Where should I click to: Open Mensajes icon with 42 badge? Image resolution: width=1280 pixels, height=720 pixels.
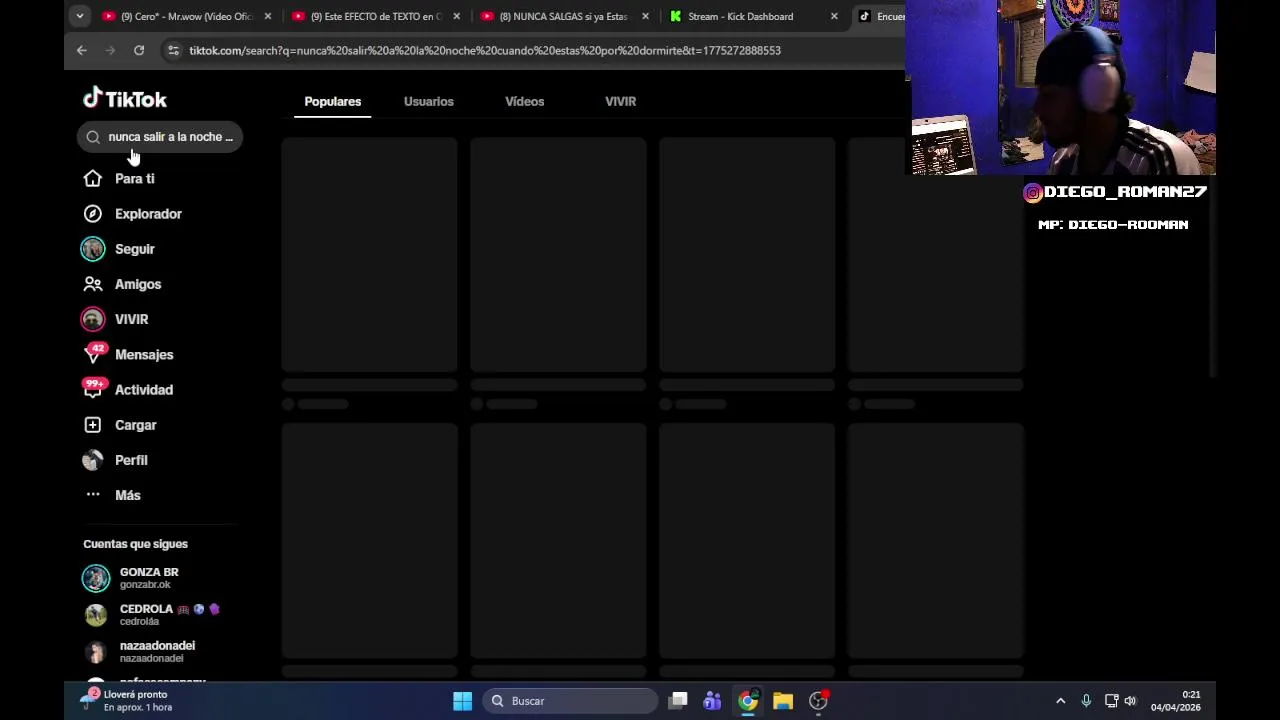93,354
